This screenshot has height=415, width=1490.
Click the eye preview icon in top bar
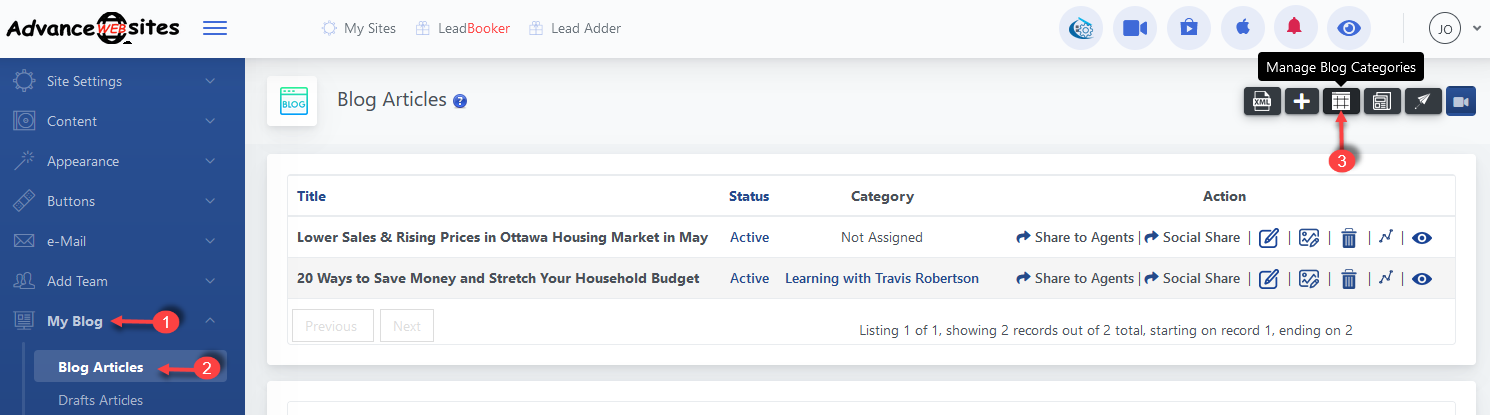pos(1349,28)
